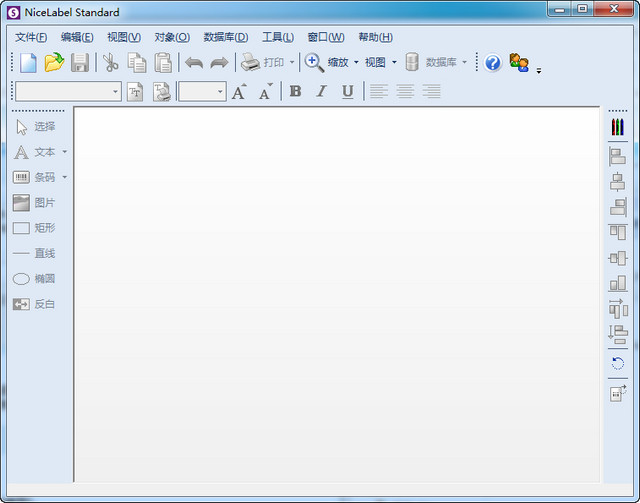Open the 缩放 dropdown arrow
Screen dimensions: 640x503
pyautogui.click(x=356, y=62)
